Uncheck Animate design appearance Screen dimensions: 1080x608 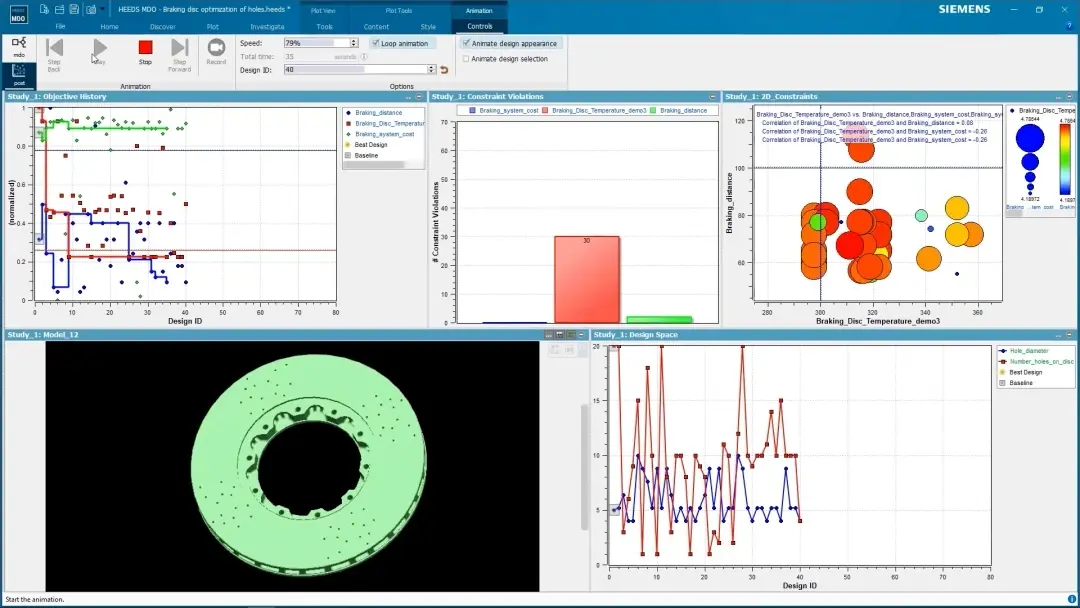point(466,43)
